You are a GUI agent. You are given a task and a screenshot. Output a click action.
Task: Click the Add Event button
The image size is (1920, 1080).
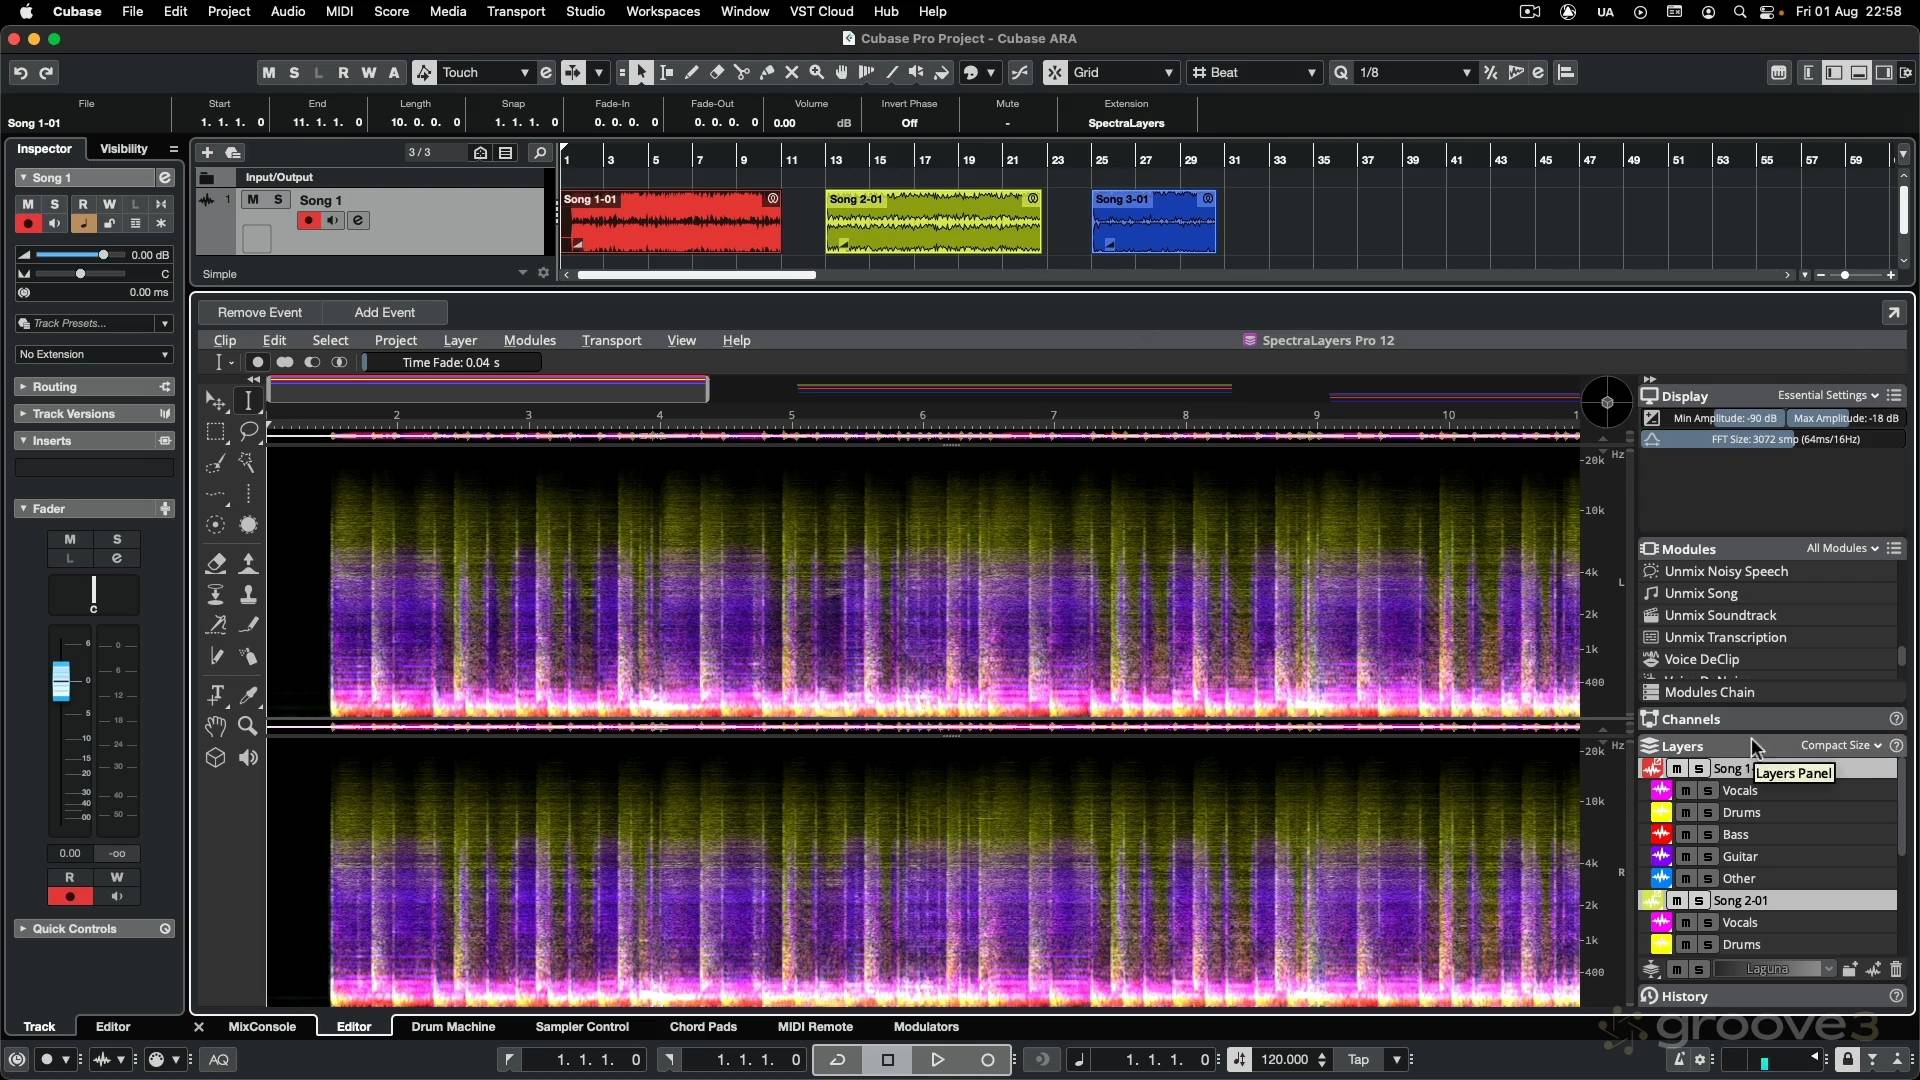tap(384, 312)
